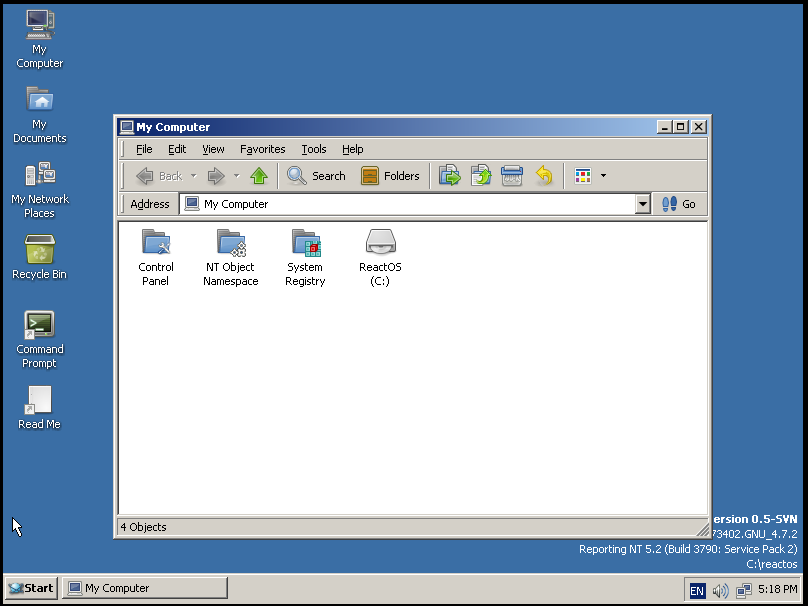The height and width of the screenshot is (606, 808).
Task: Click the '4 Objects' status bar text
Action: [144, 527]
